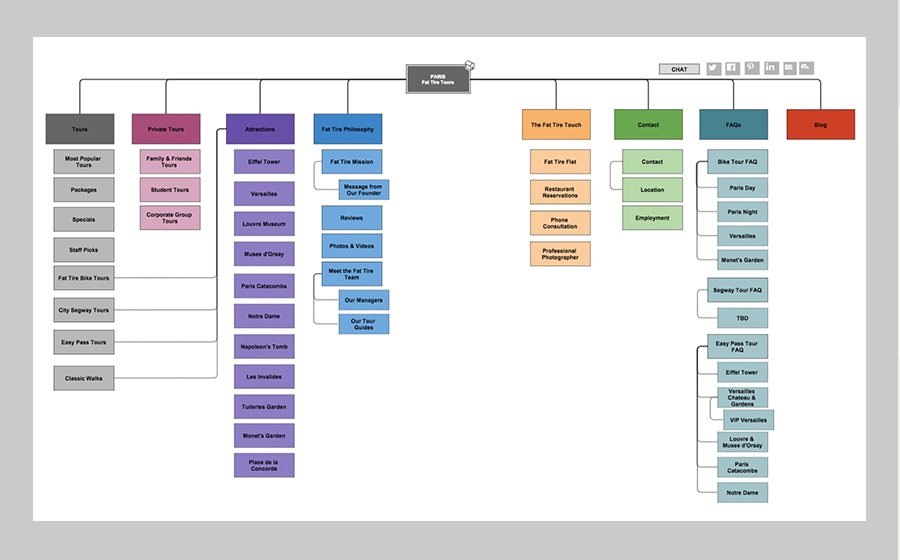Image resolution: width=900 pixels, height=560 pixels.
Task: Click the Phone Consultation box
Action: click(x=560, y=223)
